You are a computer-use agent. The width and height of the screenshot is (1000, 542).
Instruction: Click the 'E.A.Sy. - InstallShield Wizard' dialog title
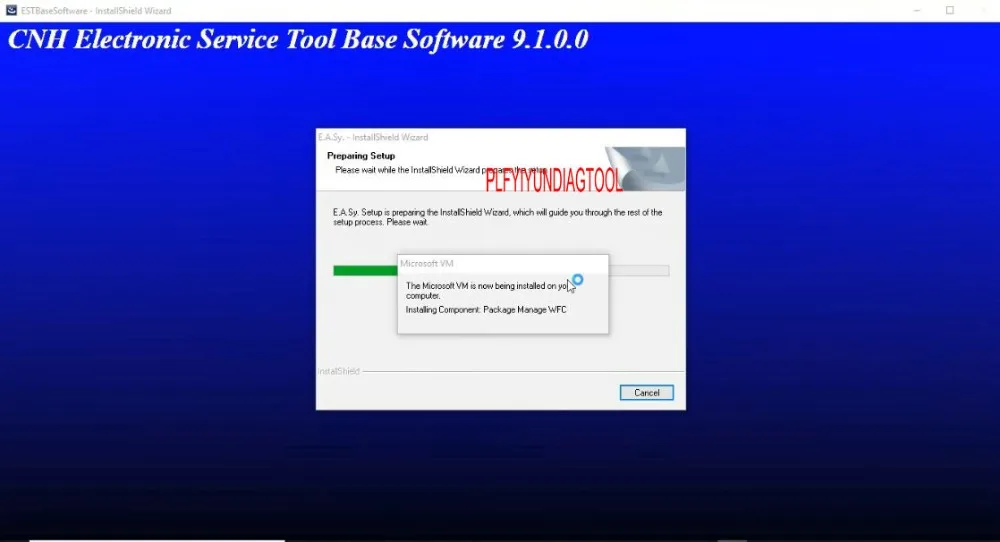[373, 137]
